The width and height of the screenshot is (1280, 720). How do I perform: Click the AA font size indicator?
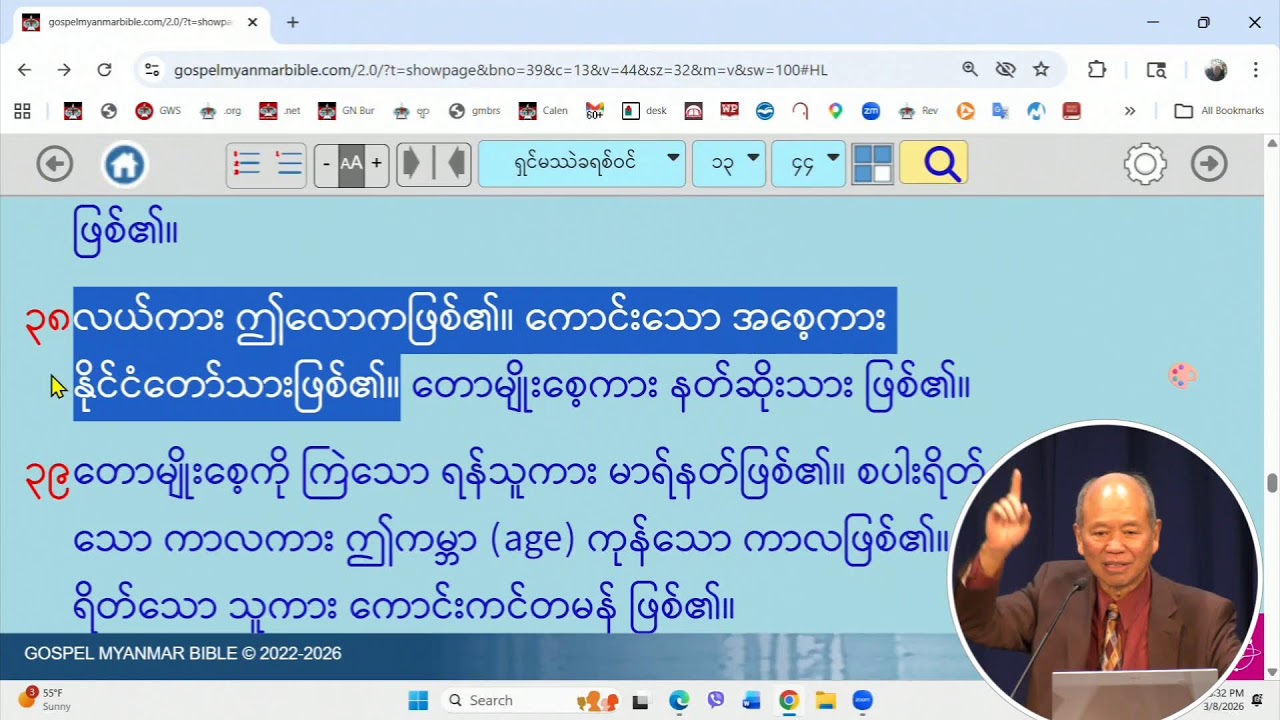click(351, 164)
